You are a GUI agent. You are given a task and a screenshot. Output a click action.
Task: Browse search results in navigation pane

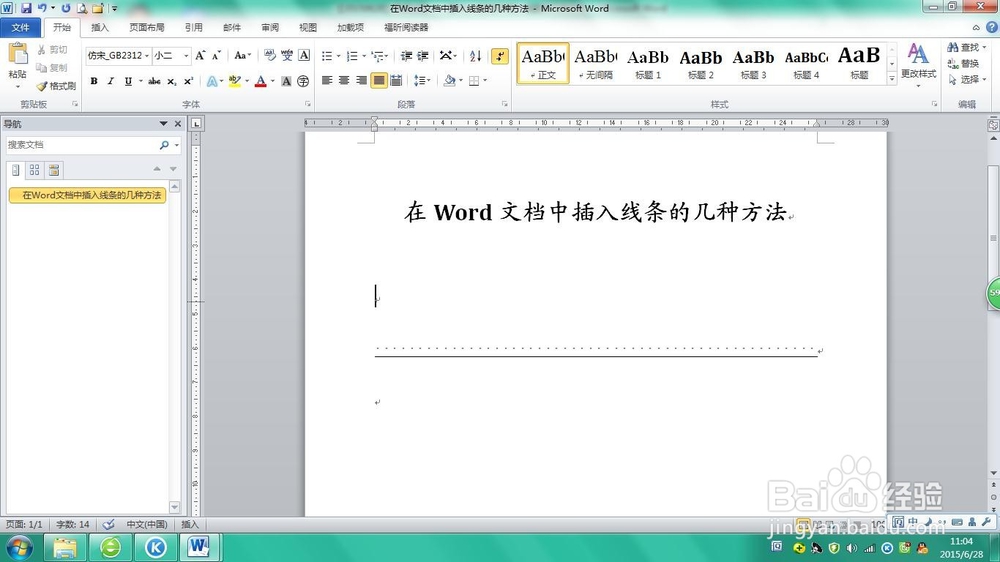(x=54, y=170)
